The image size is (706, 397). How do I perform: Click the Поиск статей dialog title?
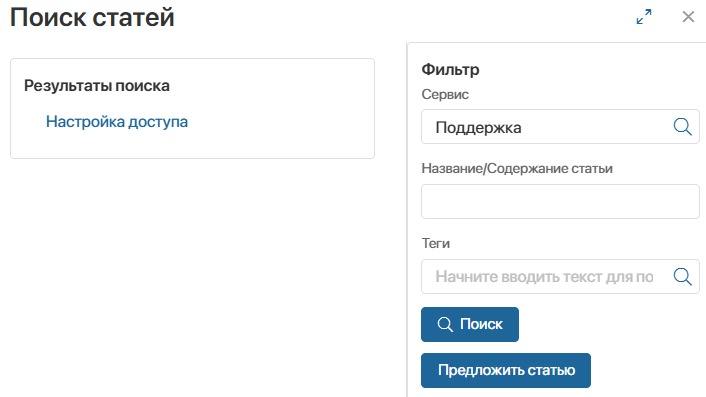coord(92,17)
